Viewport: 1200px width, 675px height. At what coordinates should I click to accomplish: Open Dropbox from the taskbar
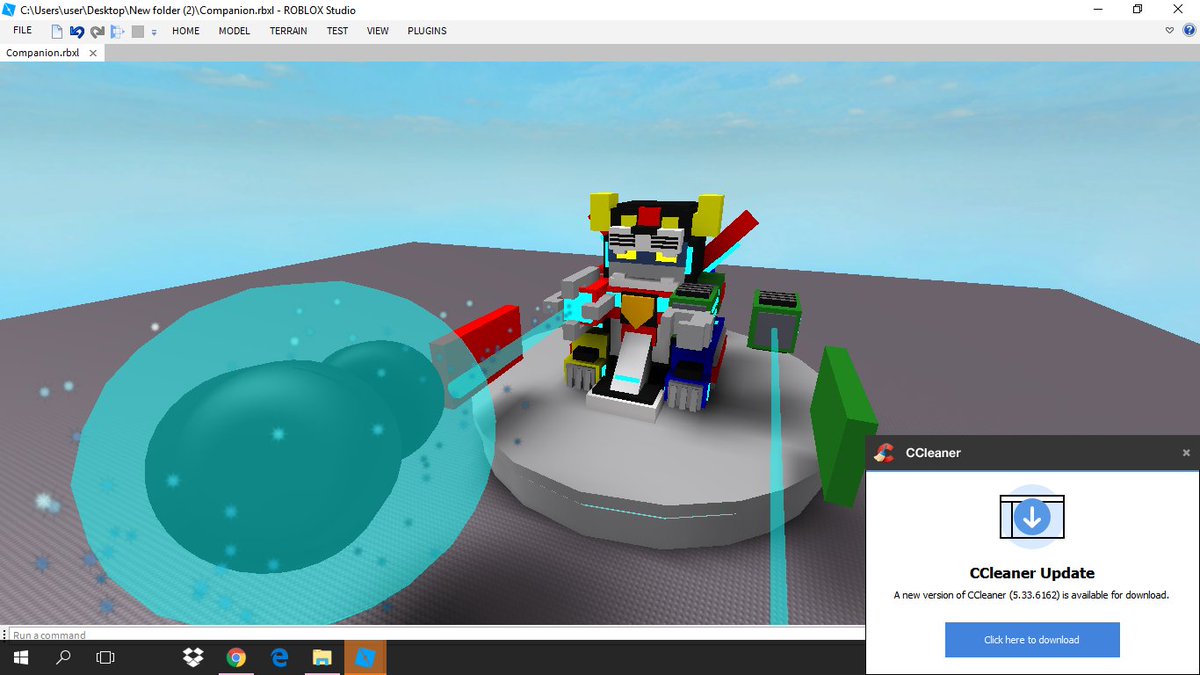pos(194,658)
